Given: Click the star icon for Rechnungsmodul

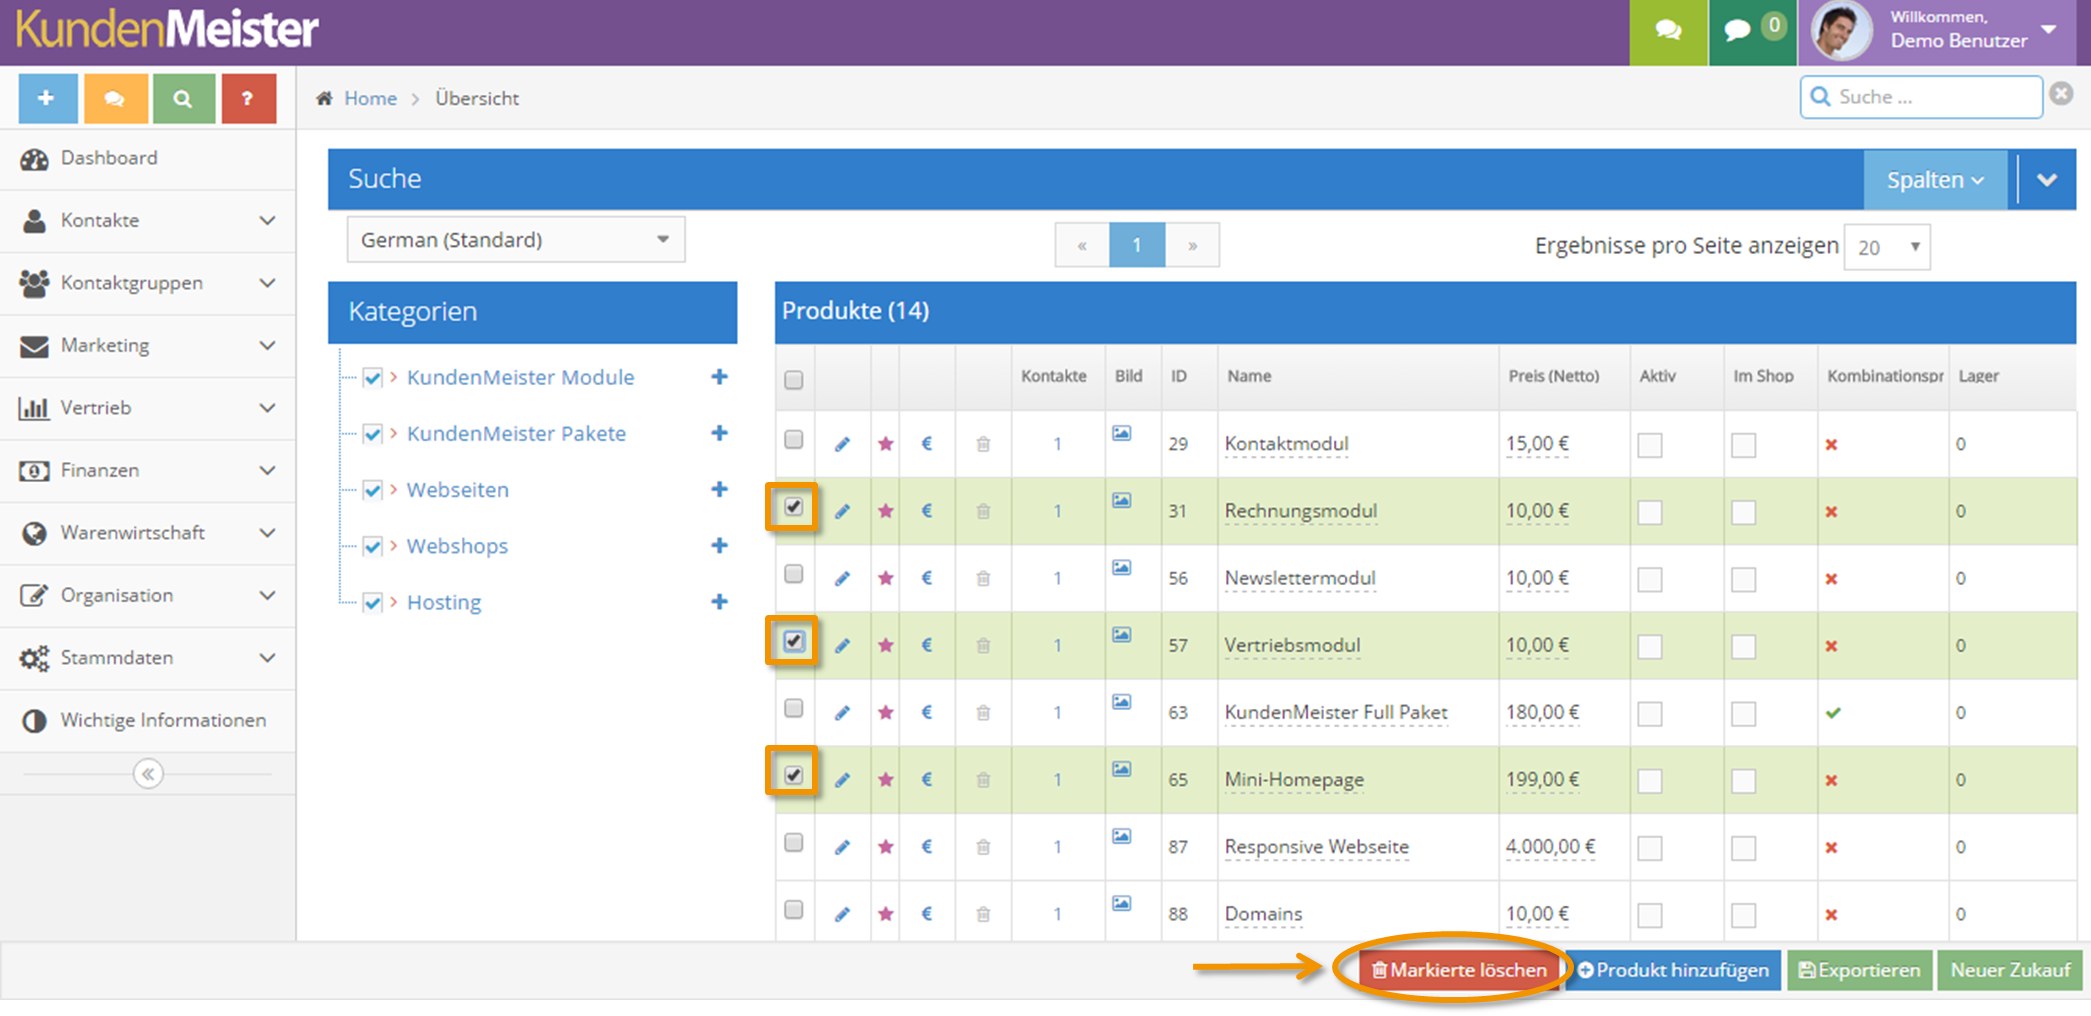Looking at the screenshot, I should tap(886, 511).
